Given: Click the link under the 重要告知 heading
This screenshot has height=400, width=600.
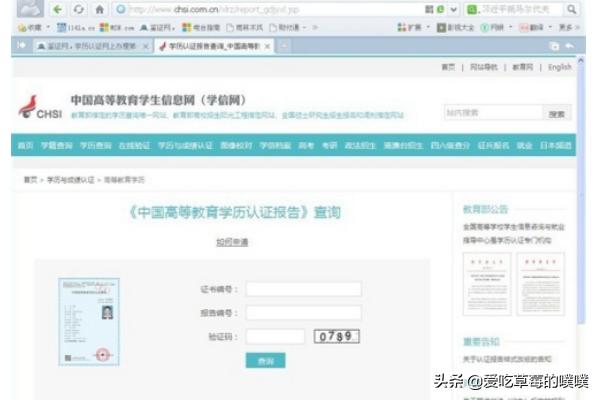Looking at the screenshot, I should click(x=507, y=359).
